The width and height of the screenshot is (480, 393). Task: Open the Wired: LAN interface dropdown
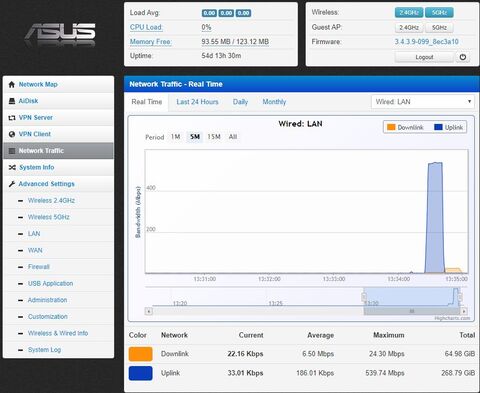click(x=423, y=102)
